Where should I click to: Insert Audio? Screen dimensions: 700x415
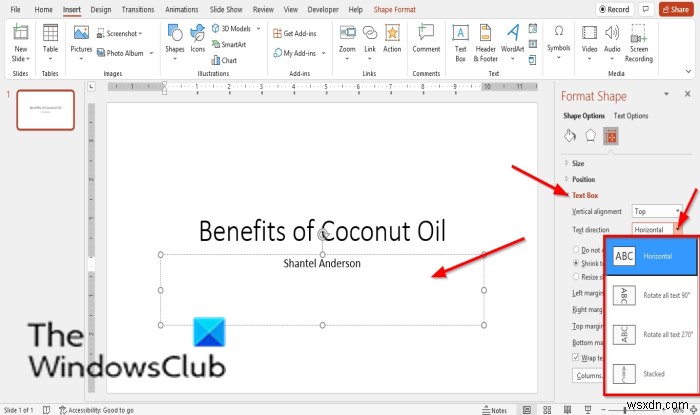click(x=612, y=43)
